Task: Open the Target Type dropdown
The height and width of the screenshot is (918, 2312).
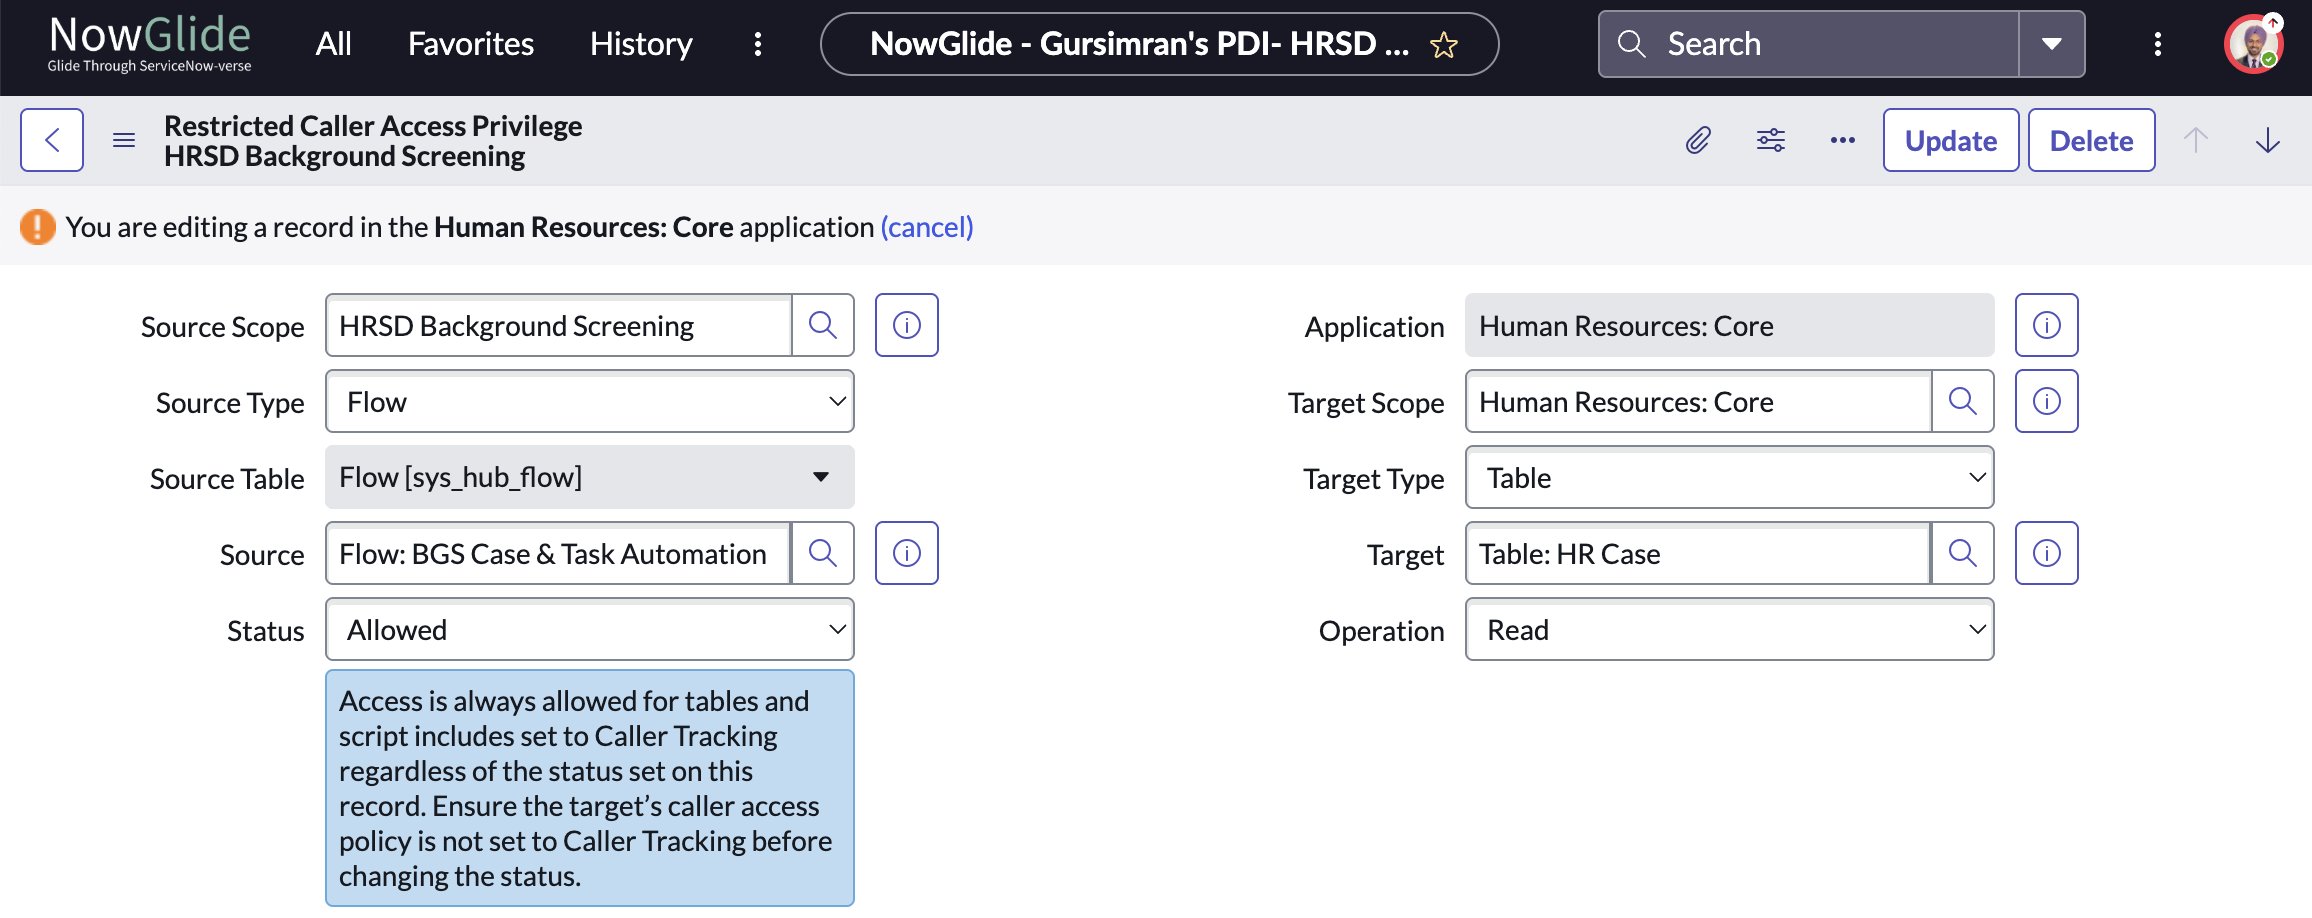Action: pos(1730,477)
